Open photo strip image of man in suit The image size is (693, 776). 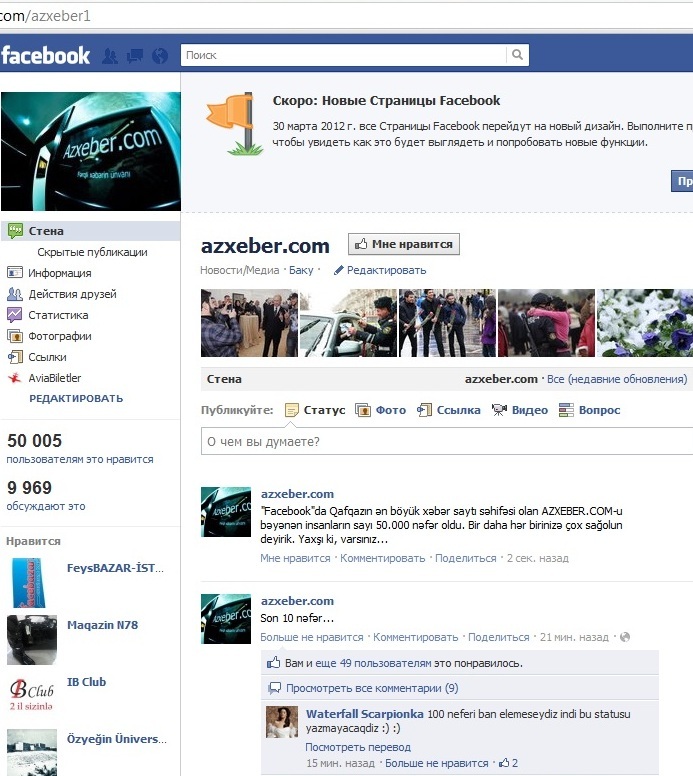point(249,323)
